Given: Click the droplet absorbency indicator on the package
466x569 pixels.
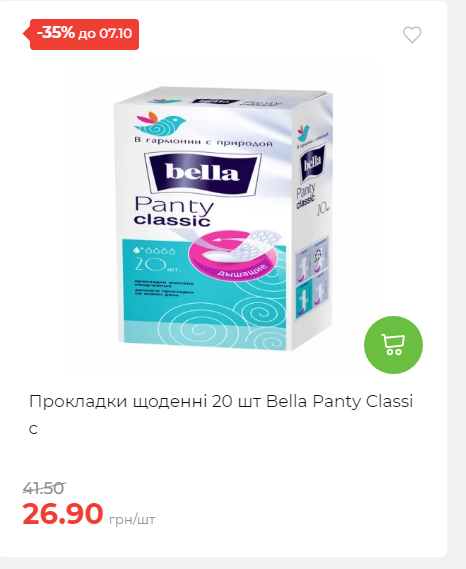Looking at the screenshot, I should tap(155, 250).
